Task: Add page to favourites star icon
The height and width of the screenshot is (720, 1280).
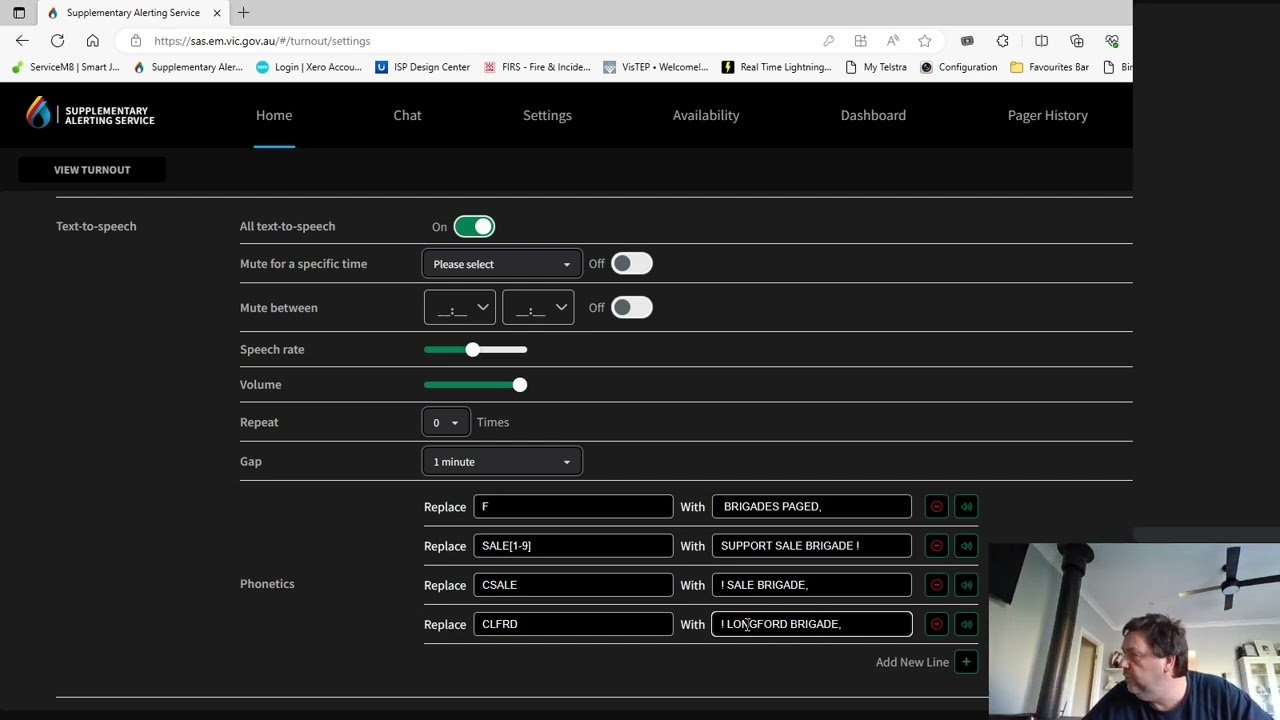Action: [x=925, y=41]
